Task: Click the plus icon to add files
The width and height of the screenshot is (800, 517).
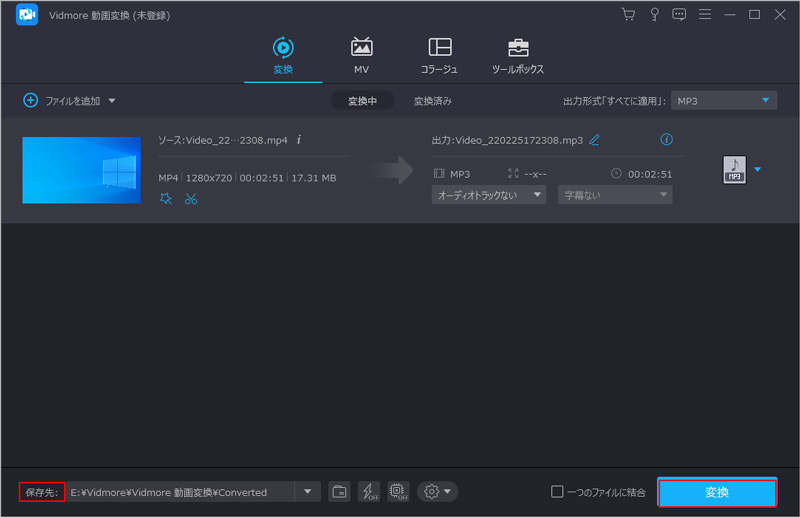Action: tap(31, 100)
